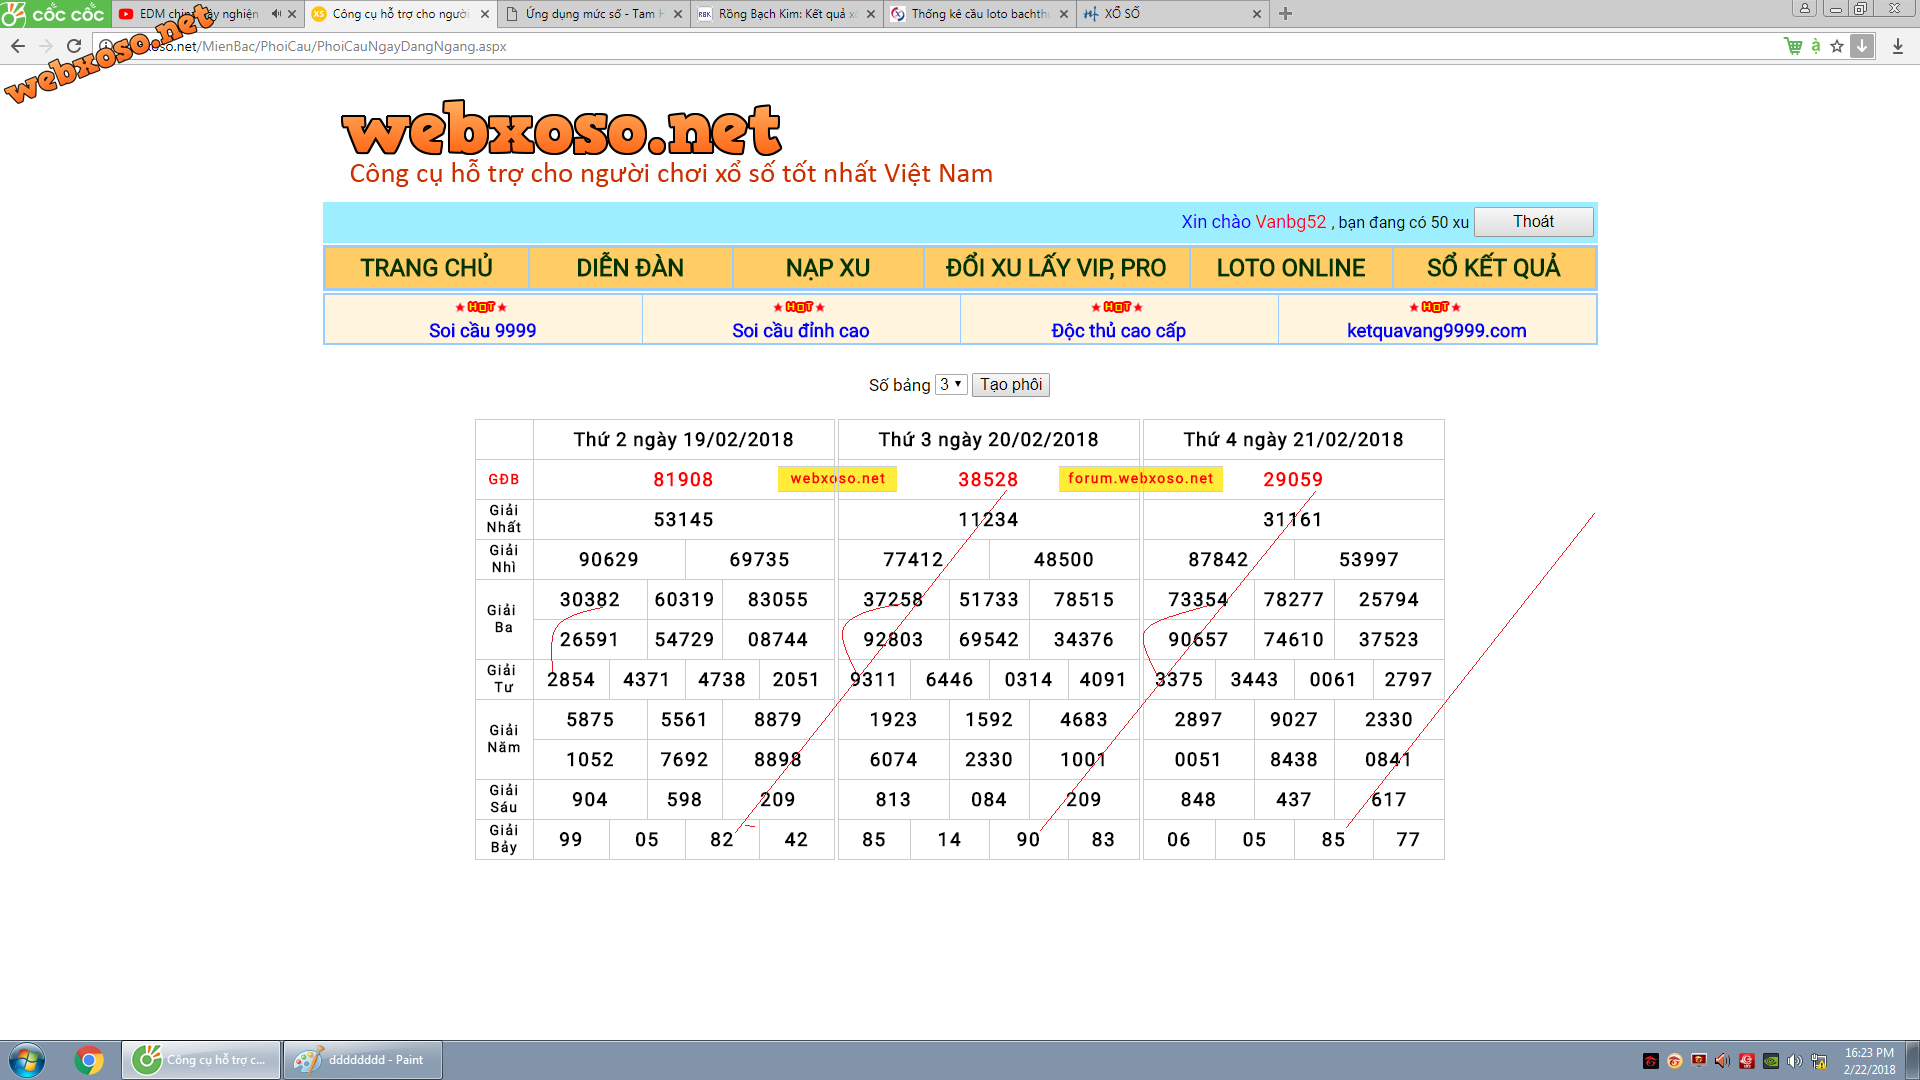The height and width of the screenshot is (1080, 1920).
Task: Click the Thoát logout button
Action: [x=1533, y=222]
